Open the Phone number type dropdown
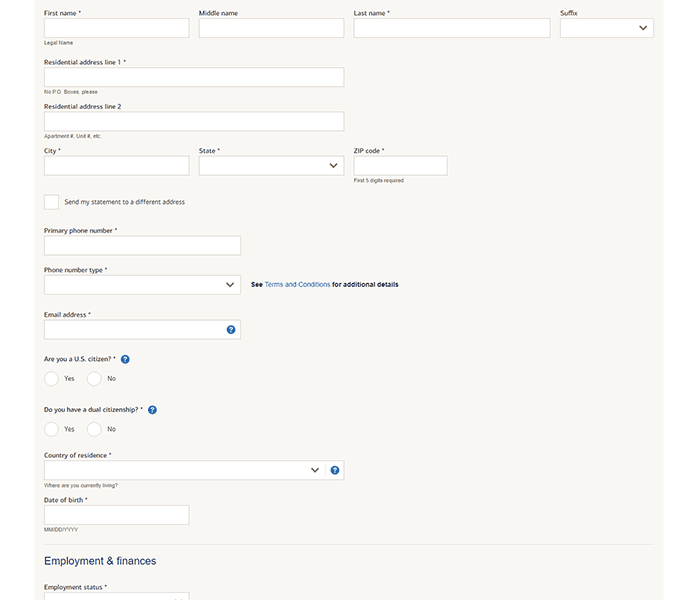 click(x=142, y=285)
